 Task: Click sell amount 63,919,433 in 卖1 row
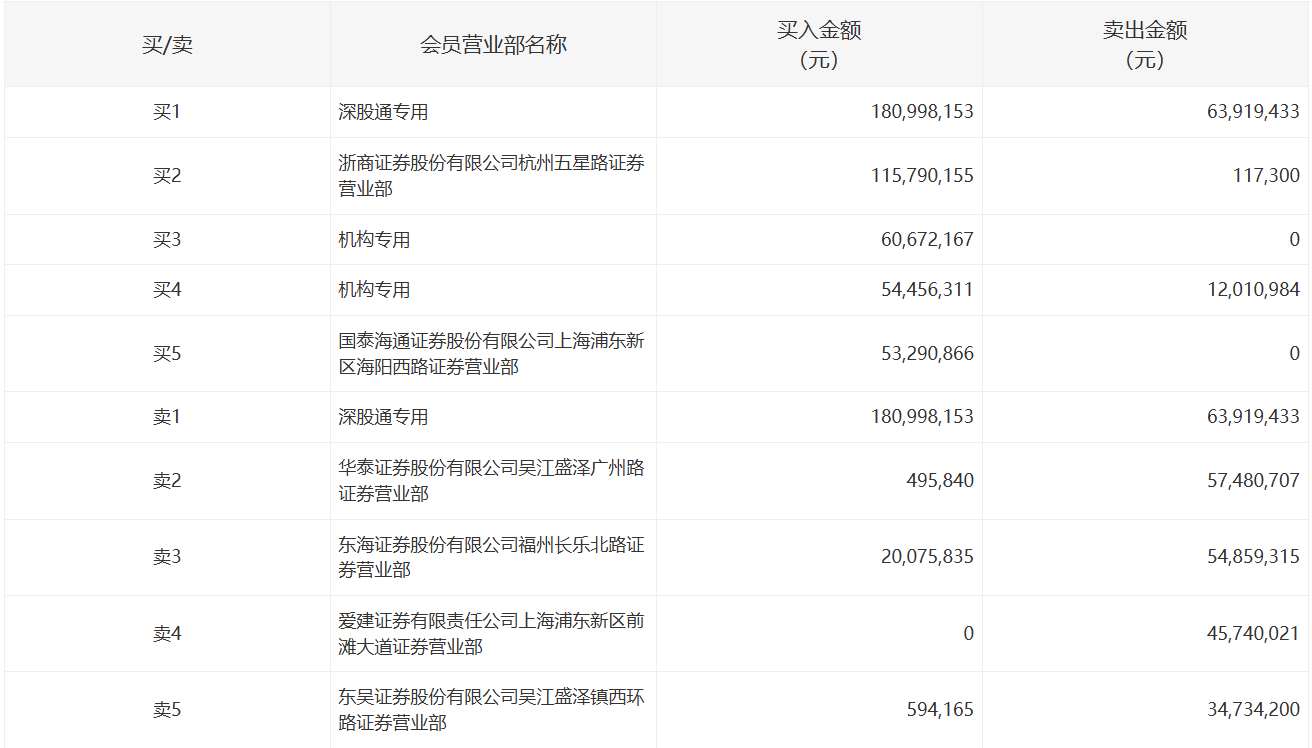click(1253, 417)
